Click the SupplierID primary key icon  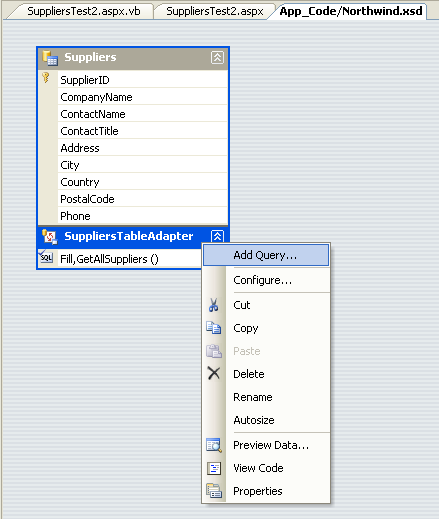click(46, 78)
